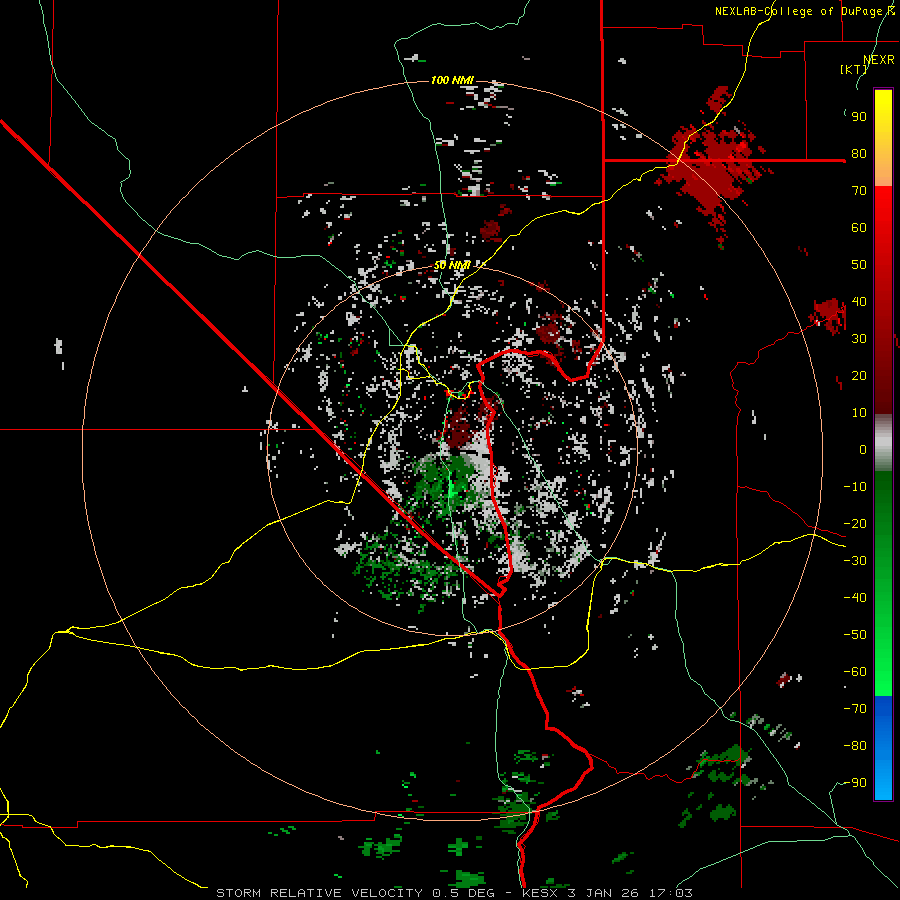Click the STORM RELATIVE VELOCITY caption text
Viewport: 900px width, 900px height.
(319, 893)
